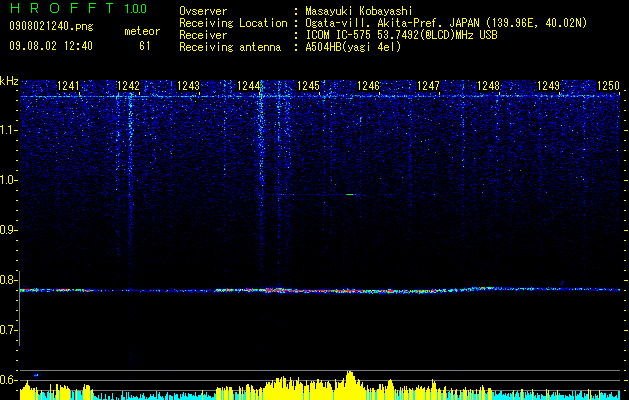
Task: Click the meteor count value 61
Action: [145, 46]
